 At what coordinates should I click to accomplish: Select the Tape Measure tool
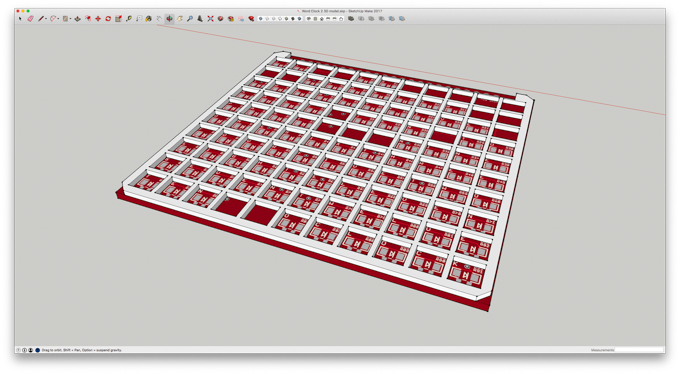[x=128, y=19]
